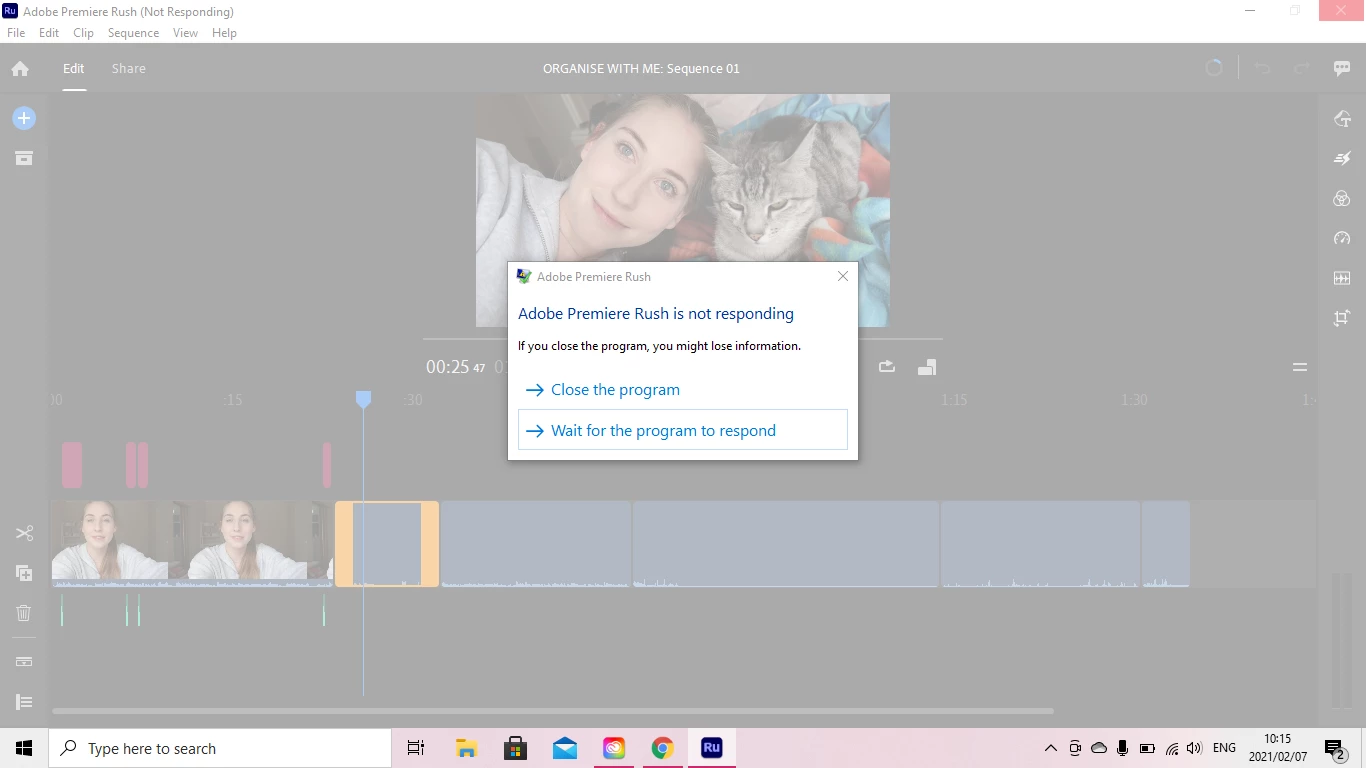This screenshot has width=1366, height=768.
Task: Open the Transitions panel icon
Action: pyautogui.click(x=1342, y=158)
